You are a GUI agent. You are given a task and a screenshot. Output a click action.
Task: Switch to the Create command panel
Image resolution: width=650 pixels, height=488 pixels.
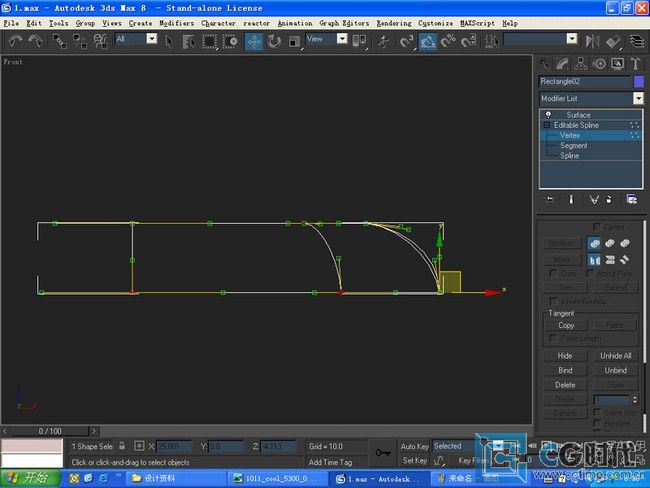click(x=545, y=63)
